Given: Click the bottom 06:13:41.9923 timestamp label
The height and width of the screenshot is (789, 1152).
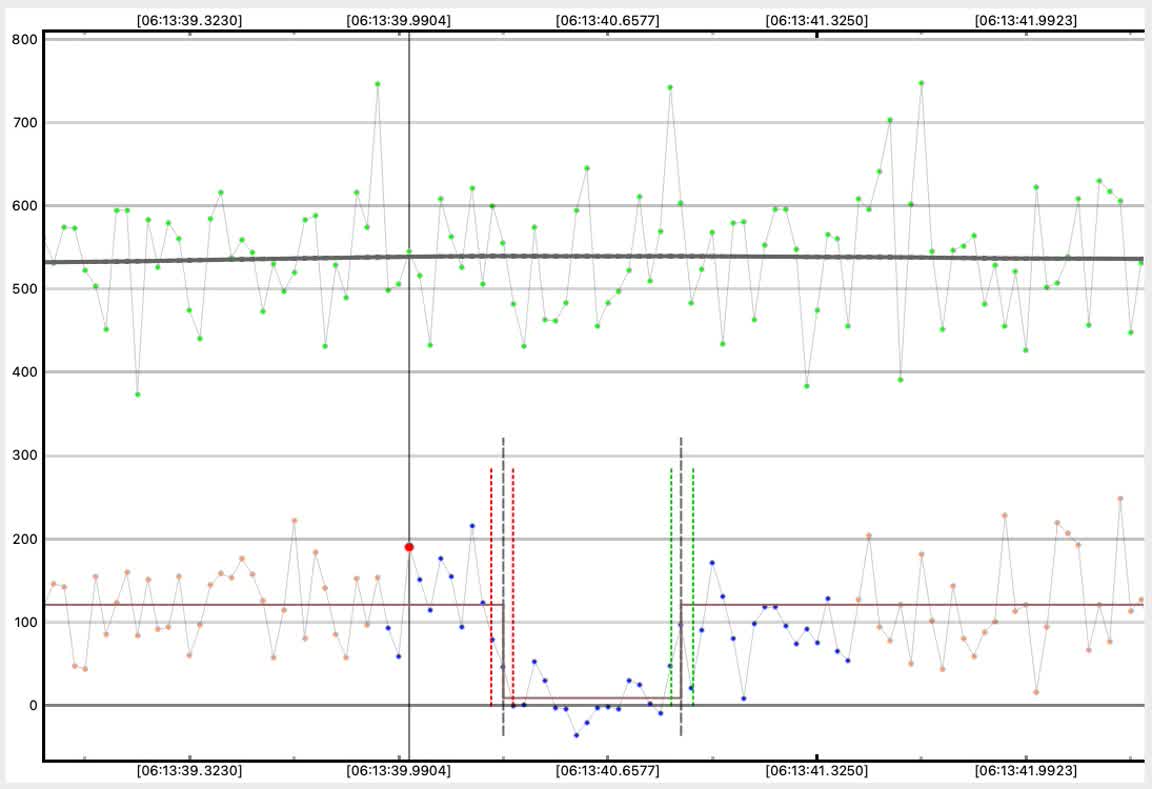Looking at the screenshot, I should click(1027, 771).
